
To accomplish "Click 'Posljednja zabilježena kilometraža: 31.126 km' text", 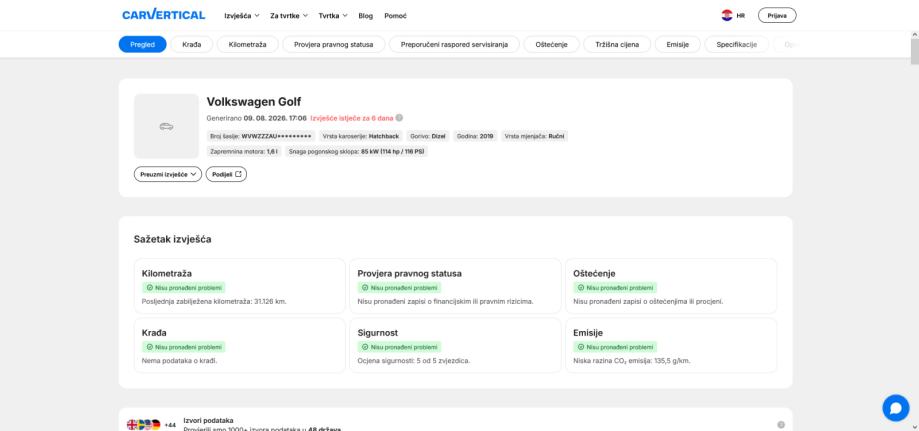I will pos(214,301).
